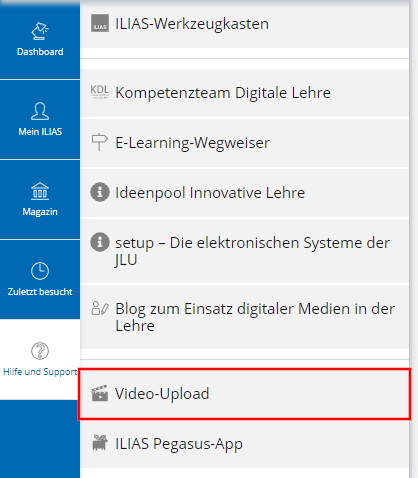Click the info icon beside setup entry
This screenshot has height=478, width=418.
pos(100,242)
